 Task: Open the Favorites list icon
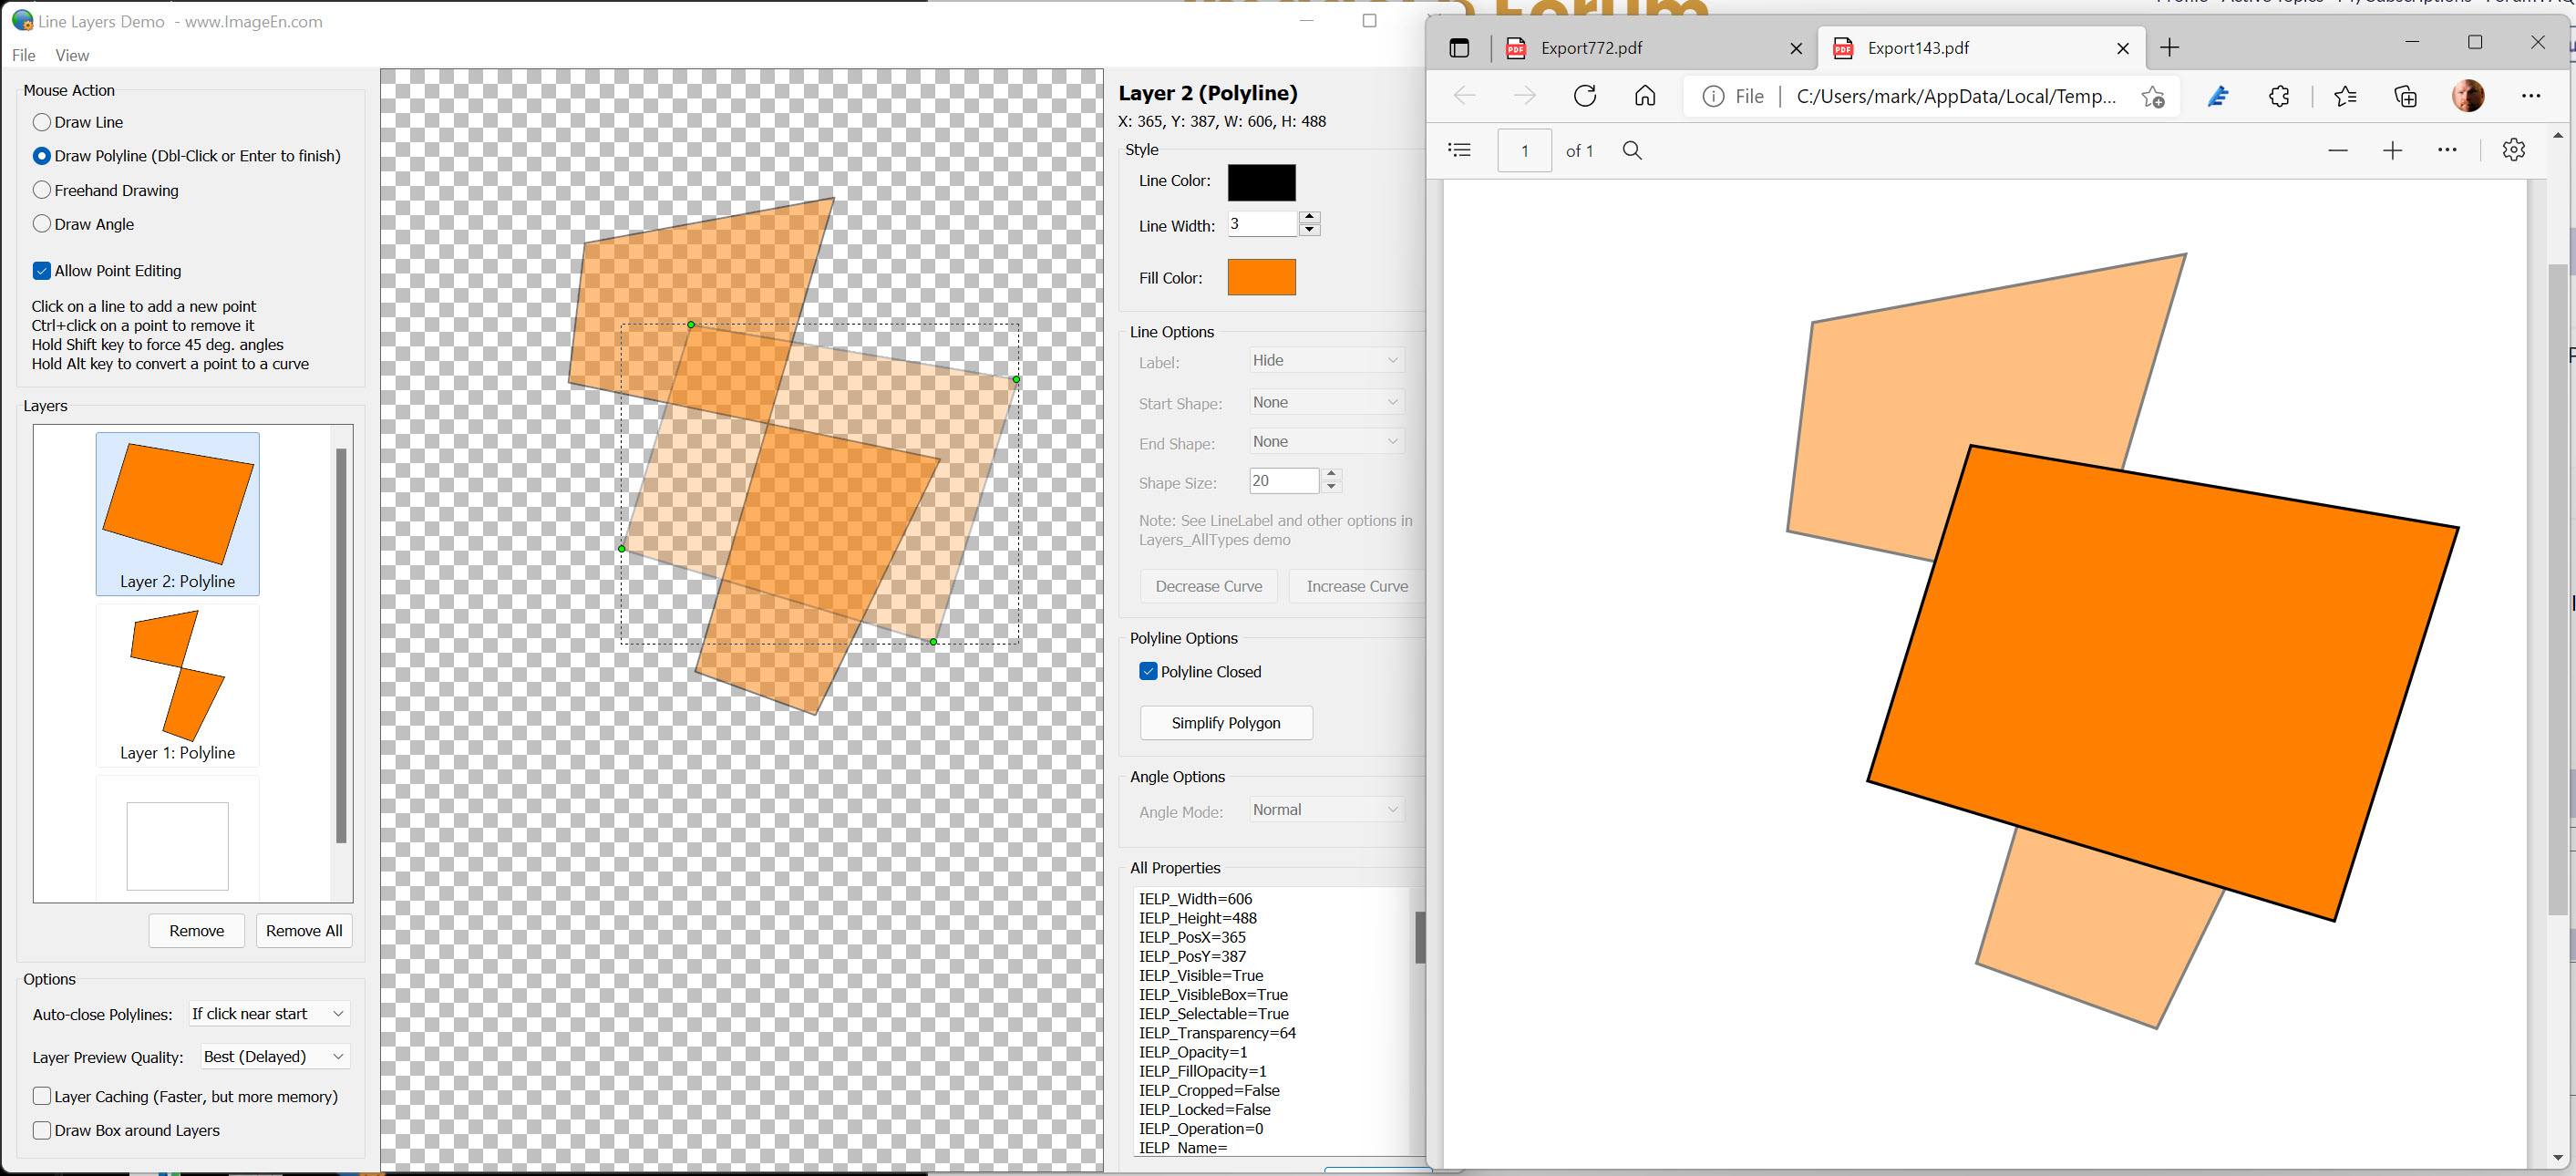pyautogui.click(x=2345, y=96)
